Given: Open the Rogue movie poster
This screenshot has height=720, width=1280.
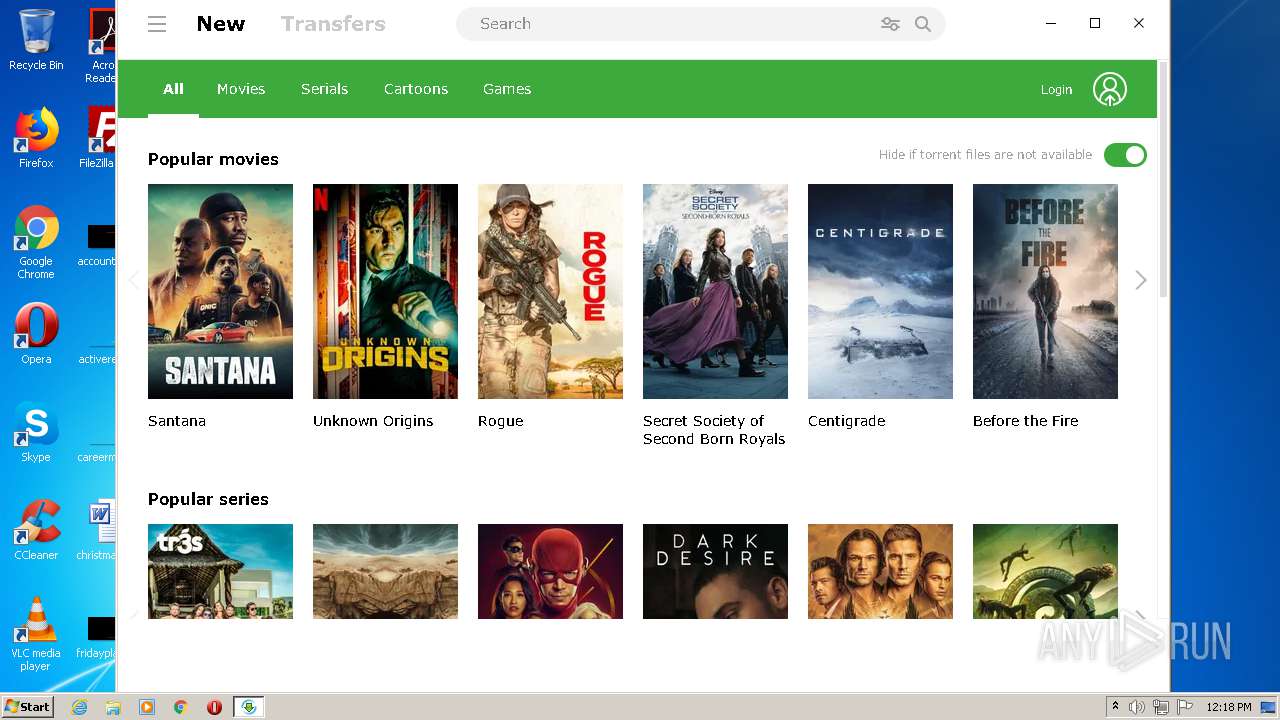Looking at the screenshot, I should [x=550, y=291].
